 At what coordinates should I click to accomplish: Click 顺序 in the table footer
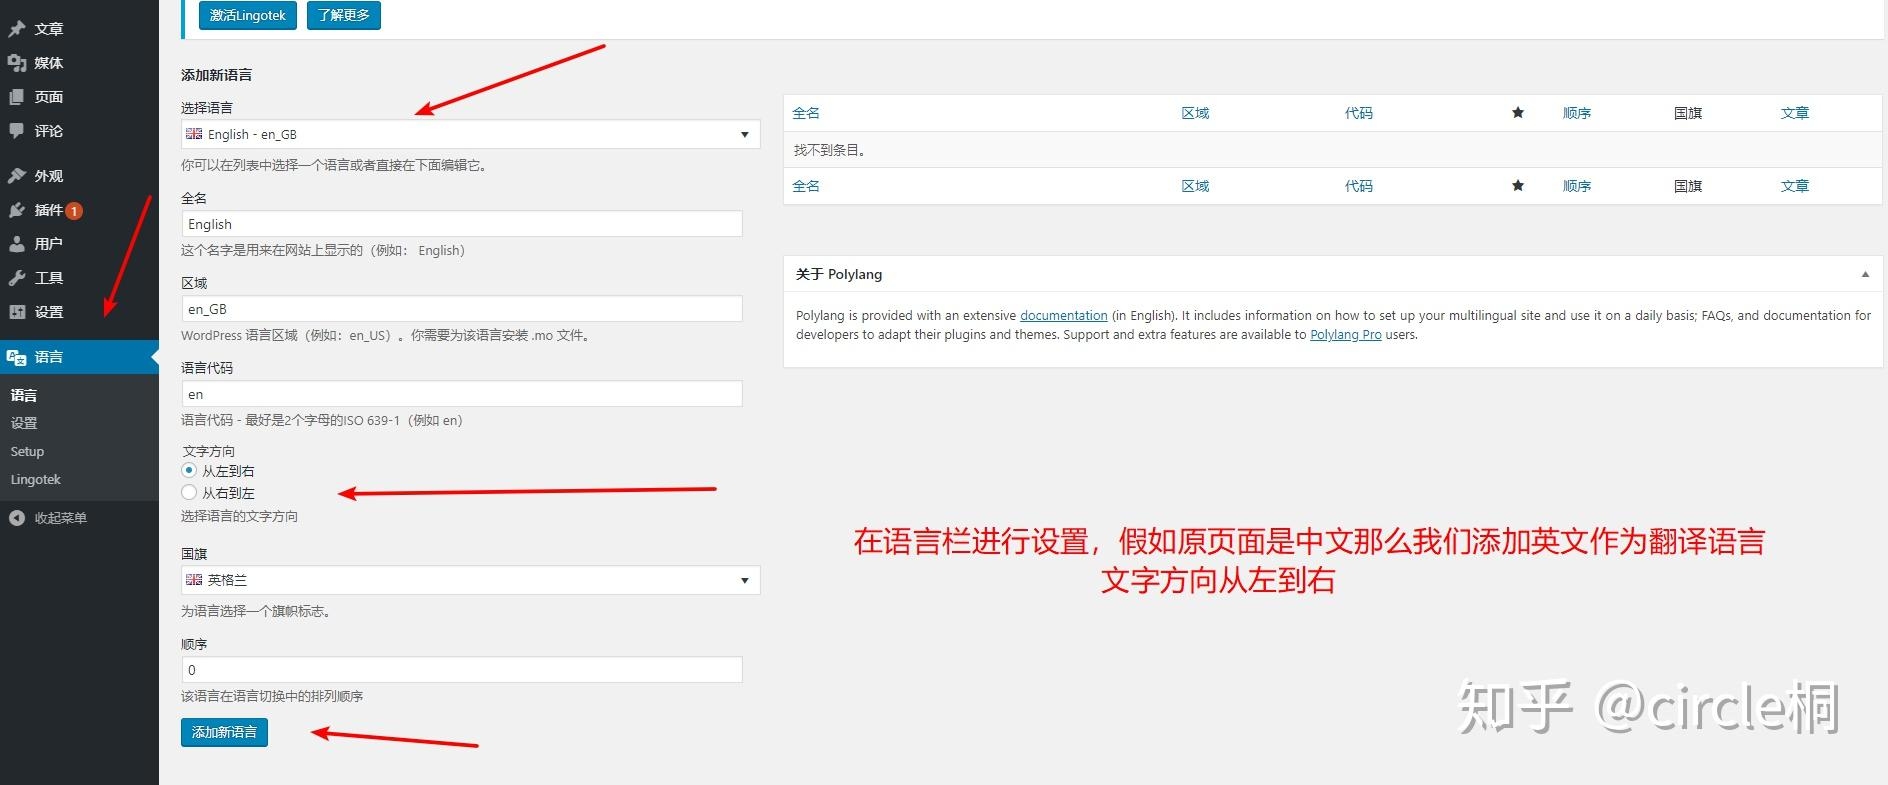click(x=1577, y=186)
